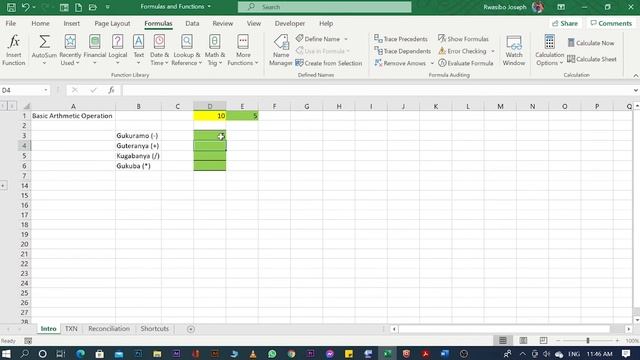Open the Watch Window

point(514,50)
